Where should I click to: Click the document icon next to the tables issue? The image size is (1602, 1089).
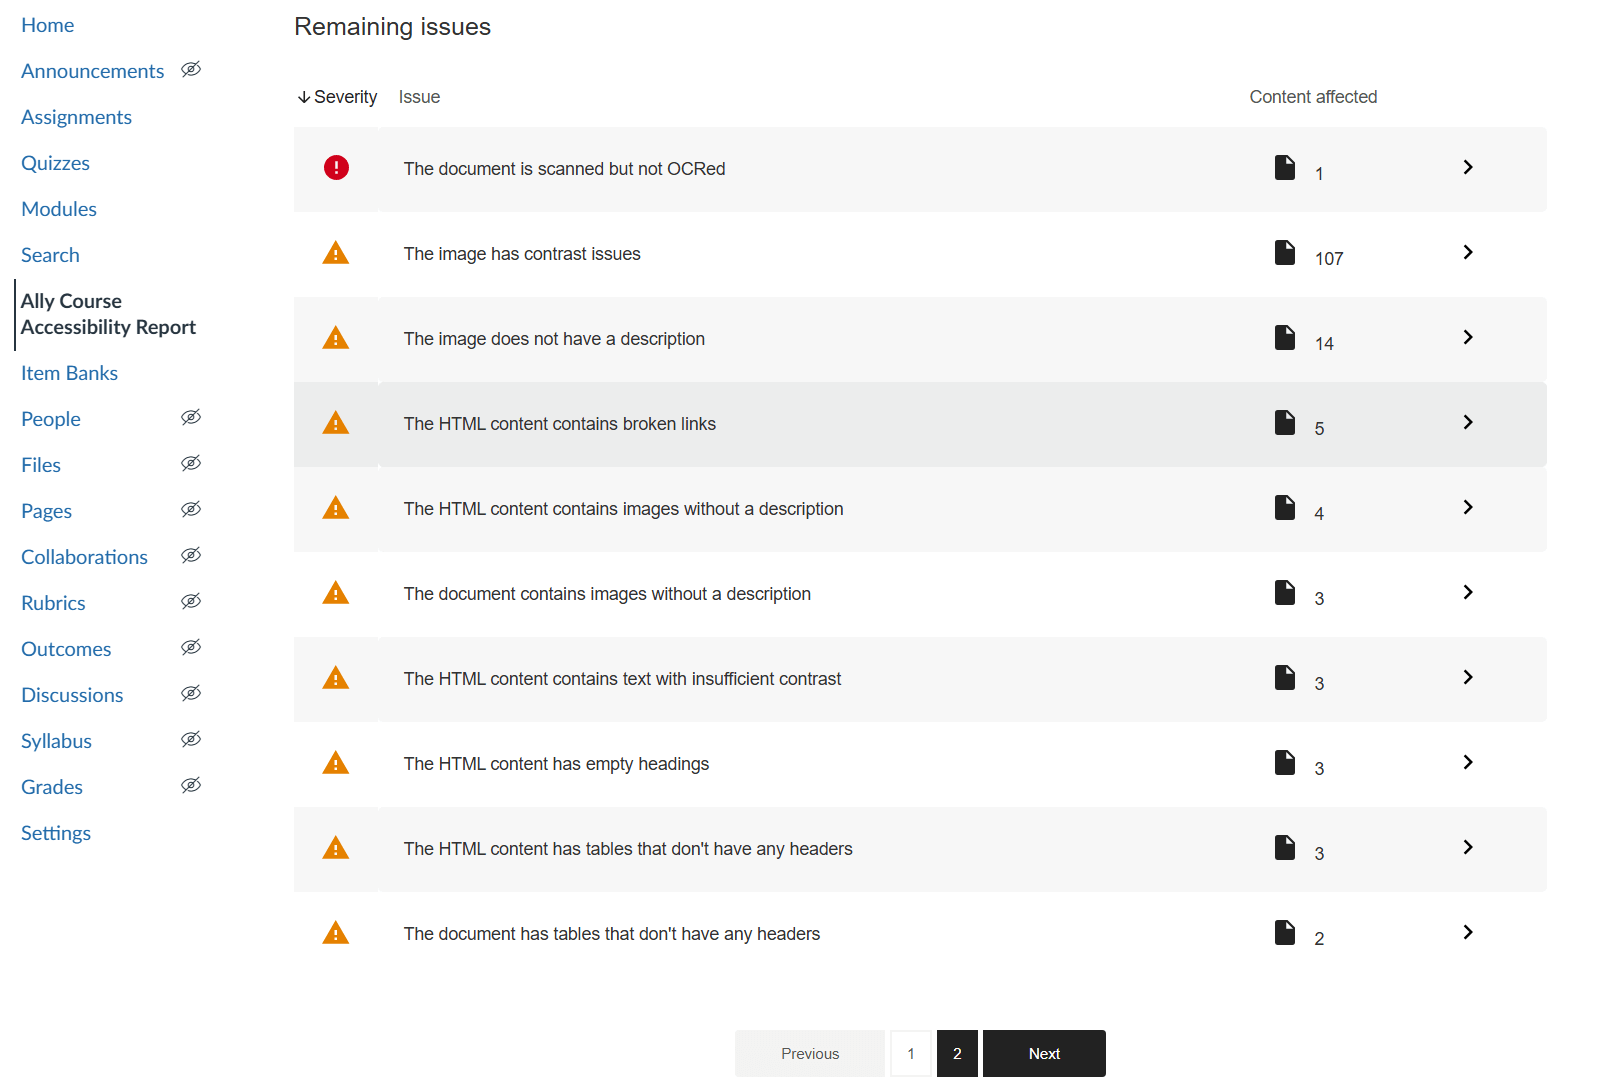(1285, 848)
